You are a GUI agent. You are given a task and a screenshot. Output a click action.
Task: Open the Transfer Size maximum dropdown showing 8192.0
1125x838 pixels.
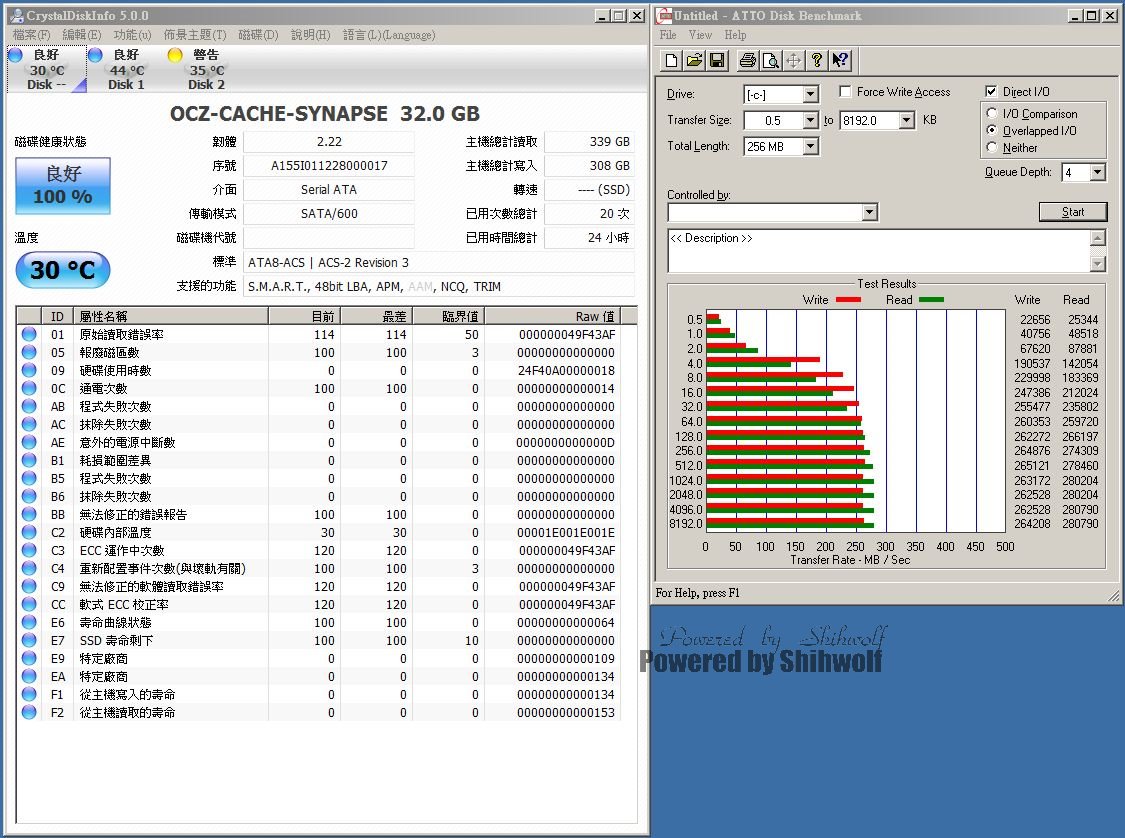(907, 121)
